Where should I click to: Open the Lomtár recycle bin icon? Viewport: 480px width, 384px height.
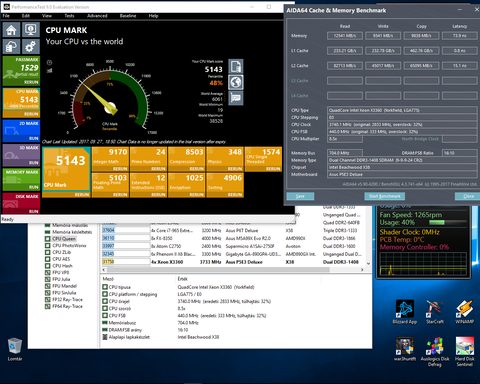point(15,349)
